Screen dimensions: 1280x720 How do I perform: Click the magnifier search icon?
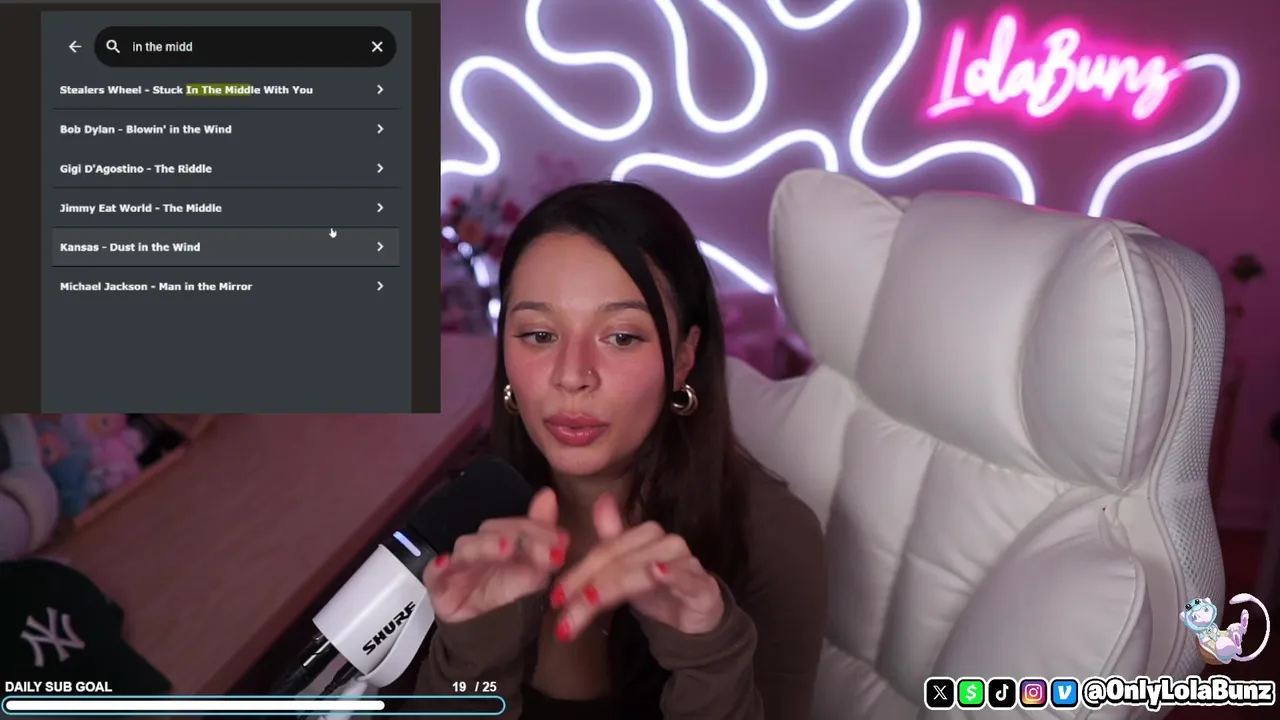click(113, 47)
